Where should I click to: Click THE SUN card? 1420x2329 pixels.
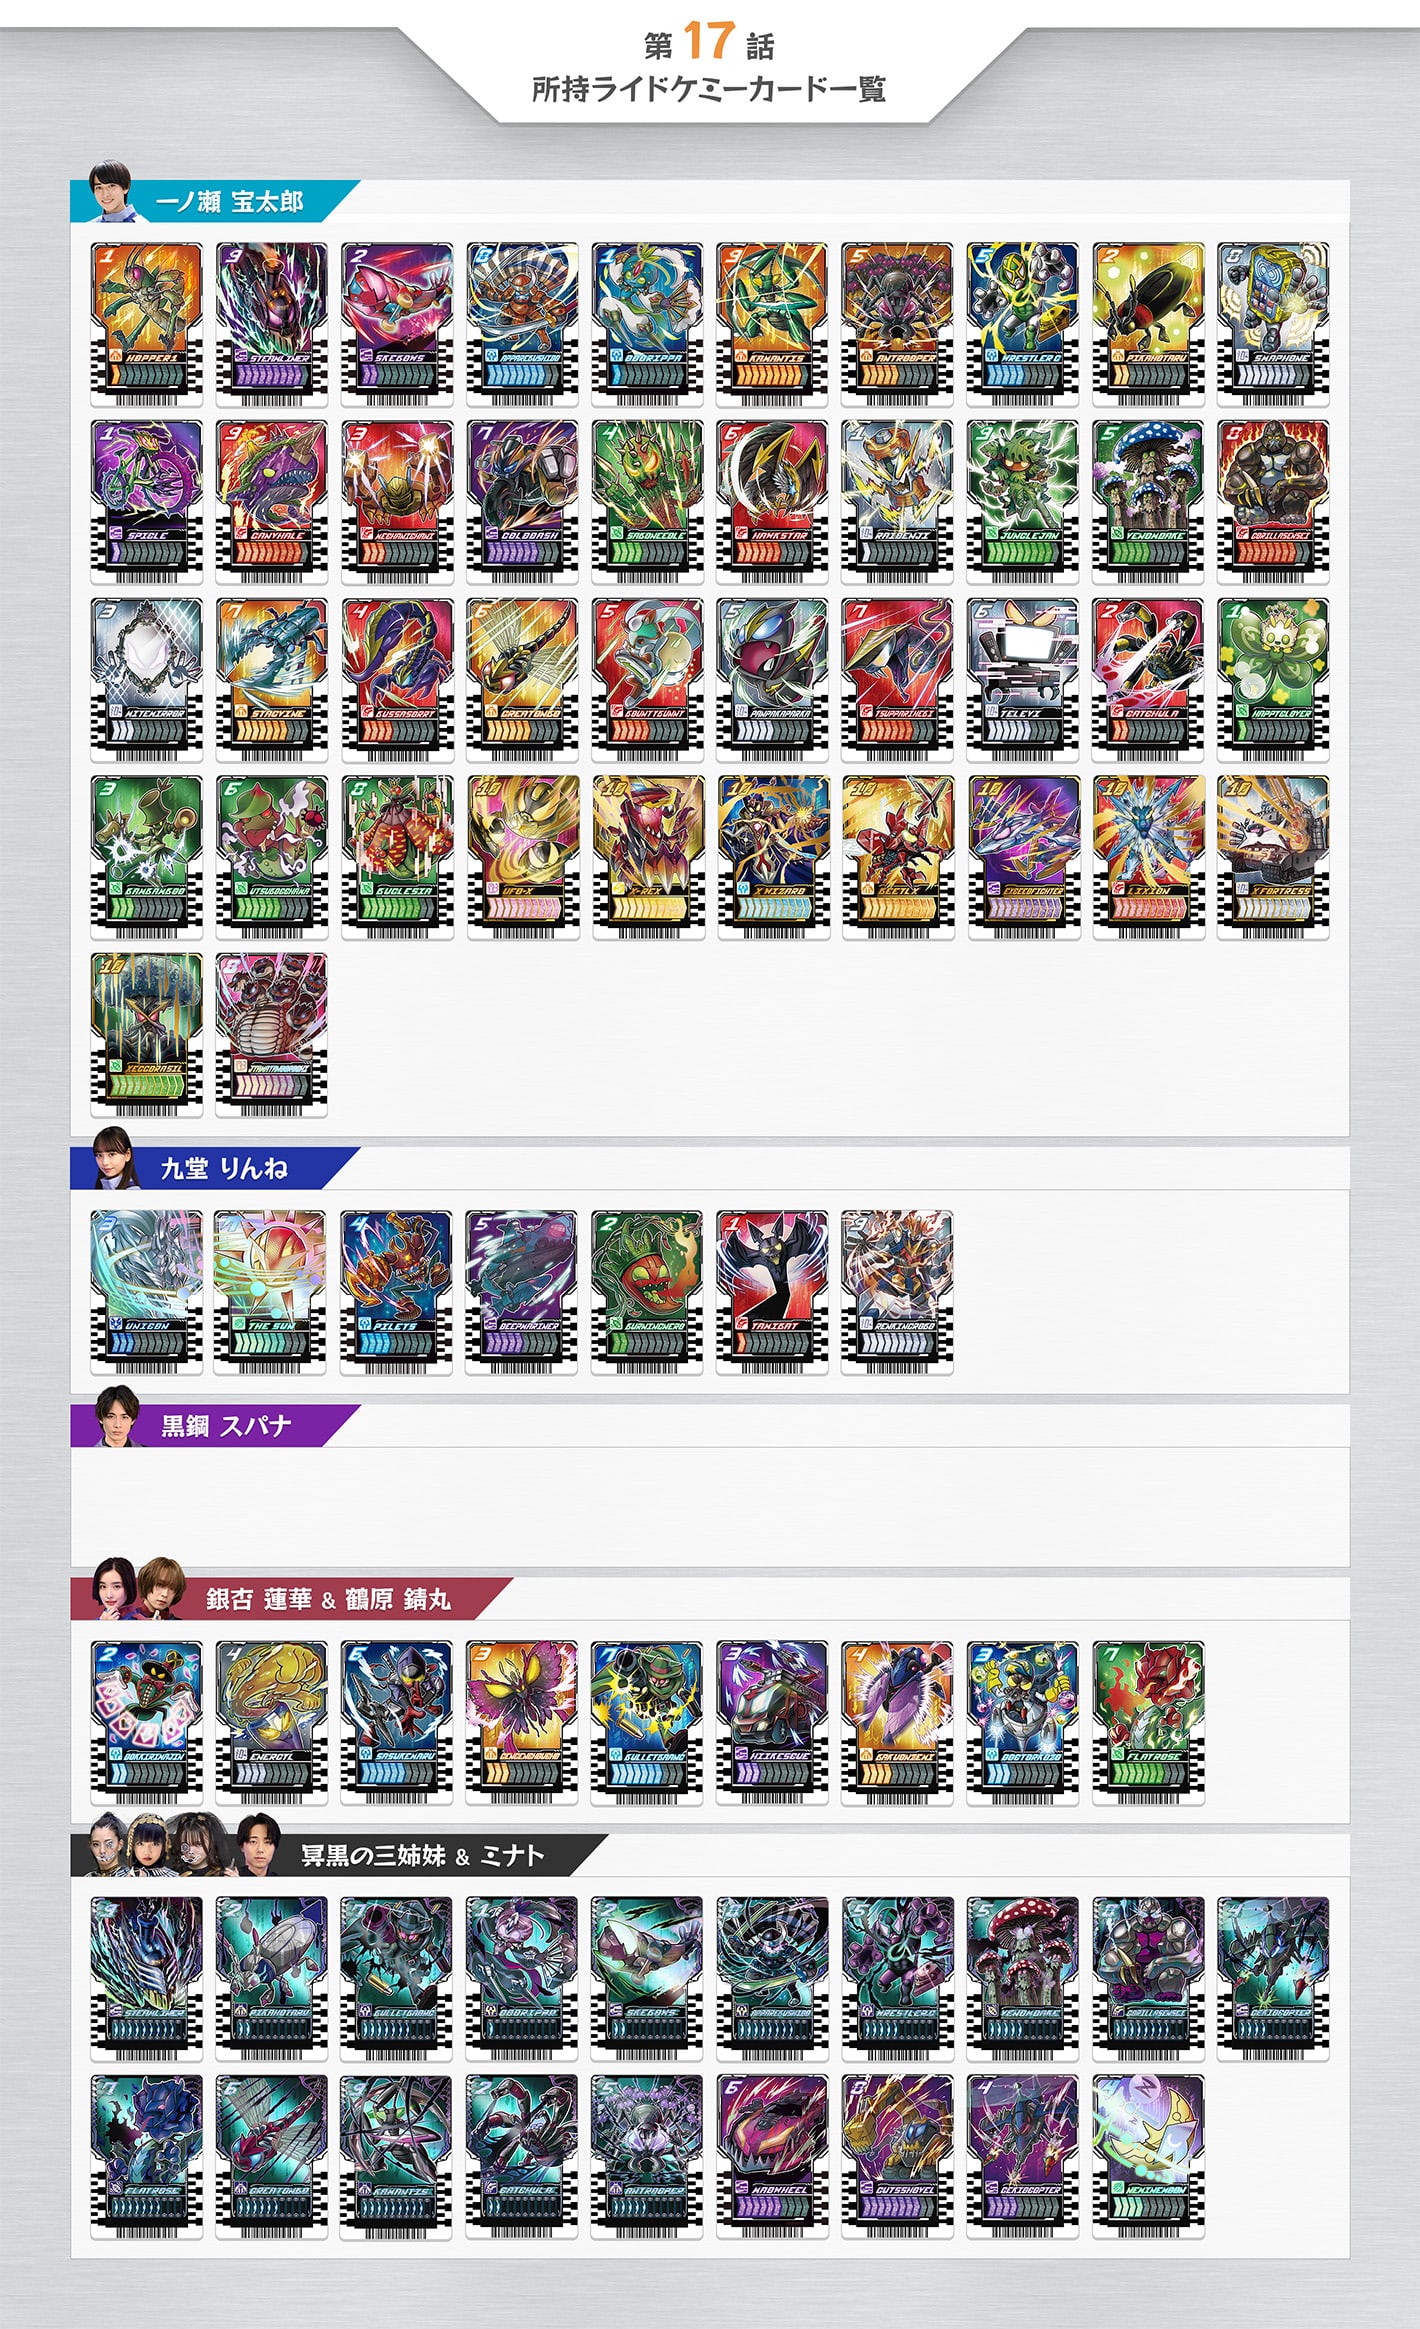click(272, 1292)
